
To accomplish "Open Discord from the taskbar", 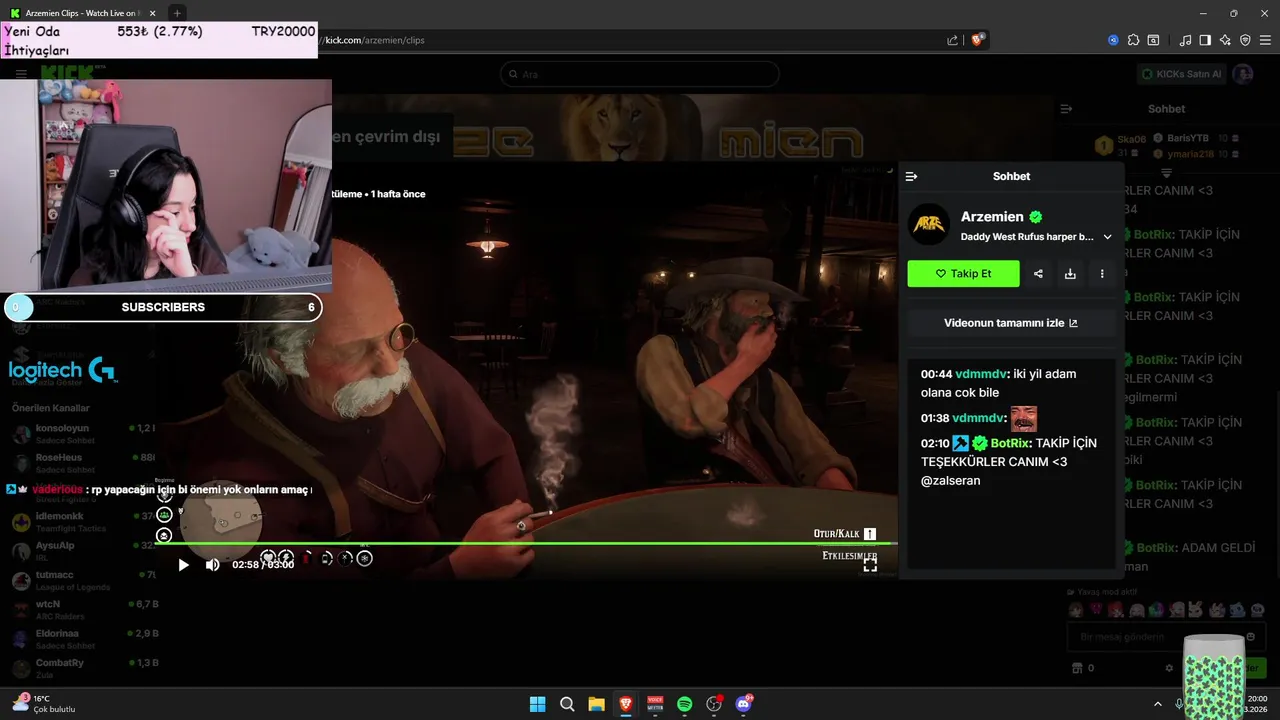I will tap(743, 704).
